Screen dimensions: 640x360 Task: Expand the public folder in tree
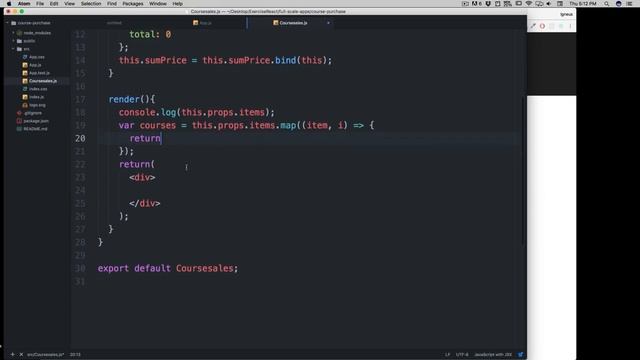pos(13,41)
